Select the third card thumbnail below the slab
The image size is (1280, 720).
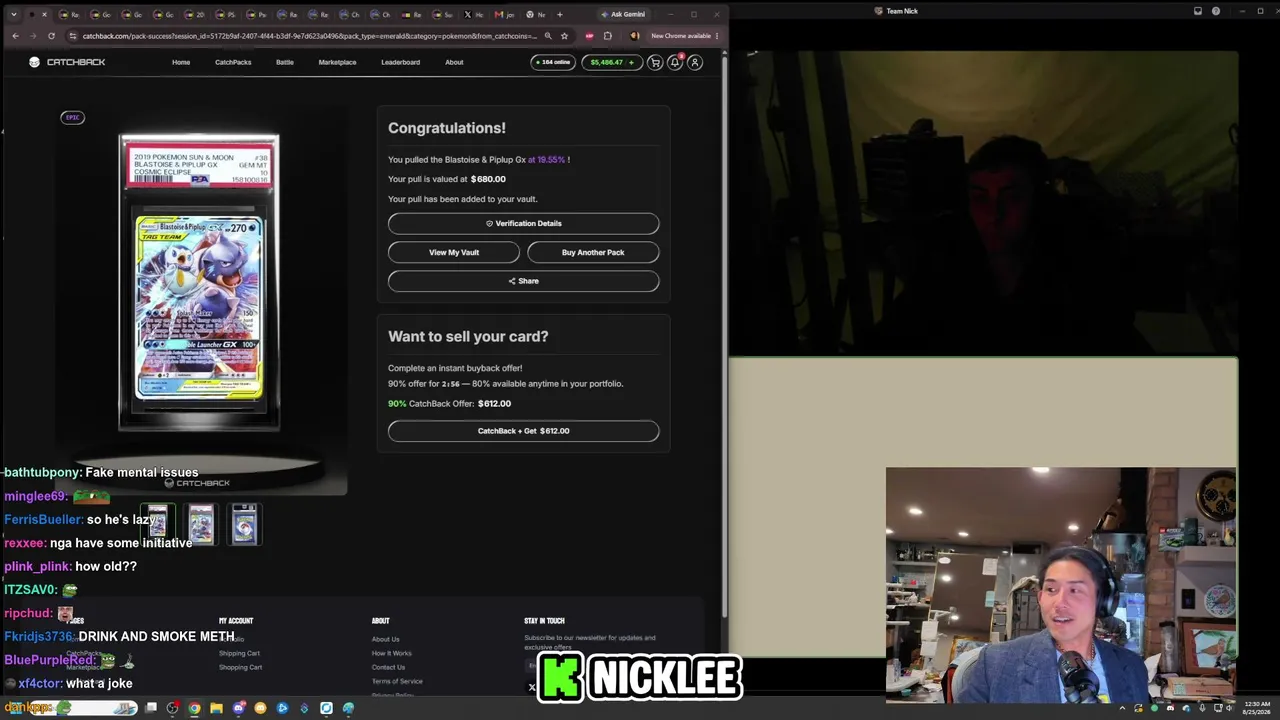pyautogui.click(x=245, y=524)
